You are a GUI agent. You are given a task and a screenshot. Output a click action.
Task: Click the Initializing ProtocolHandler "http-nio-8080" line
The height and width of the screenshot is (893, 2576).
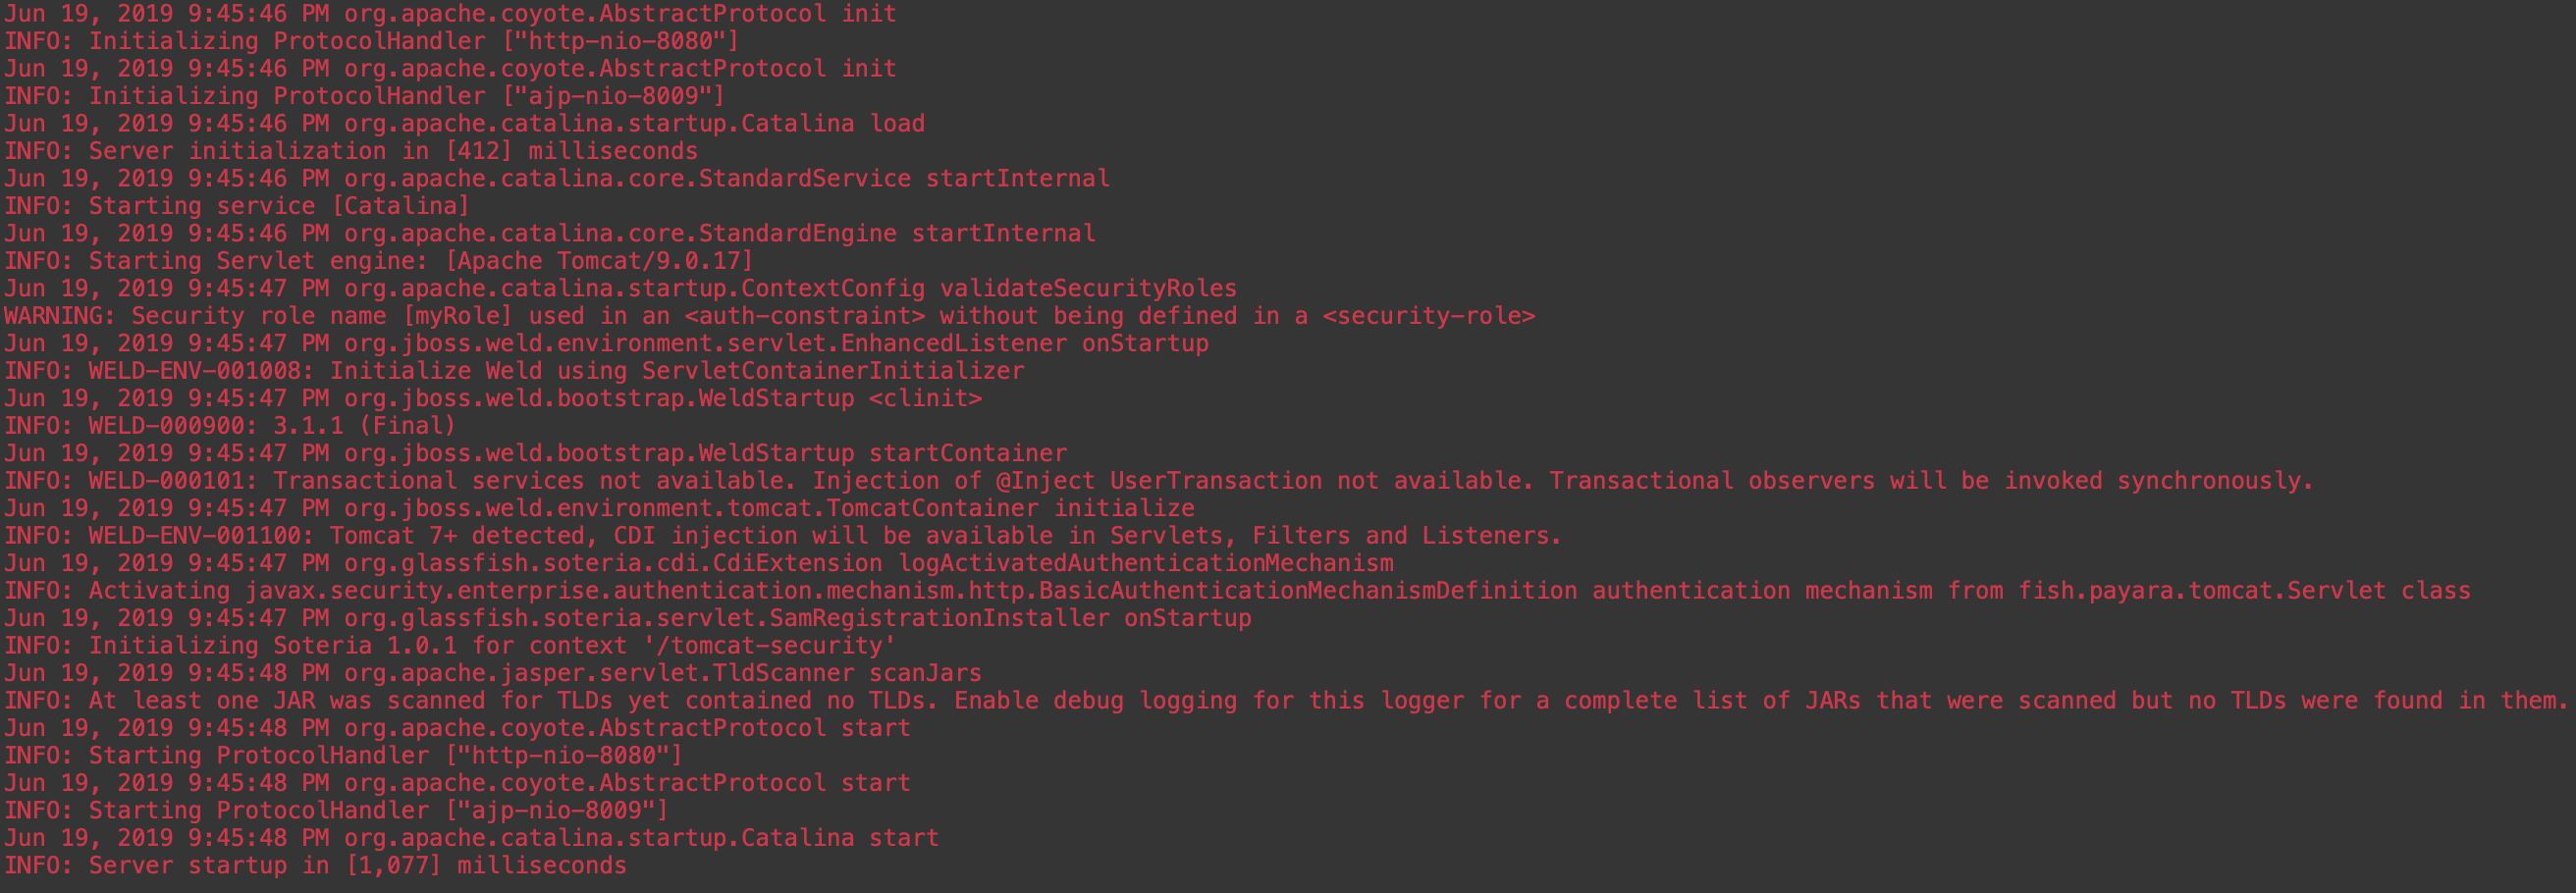point(371,41)
